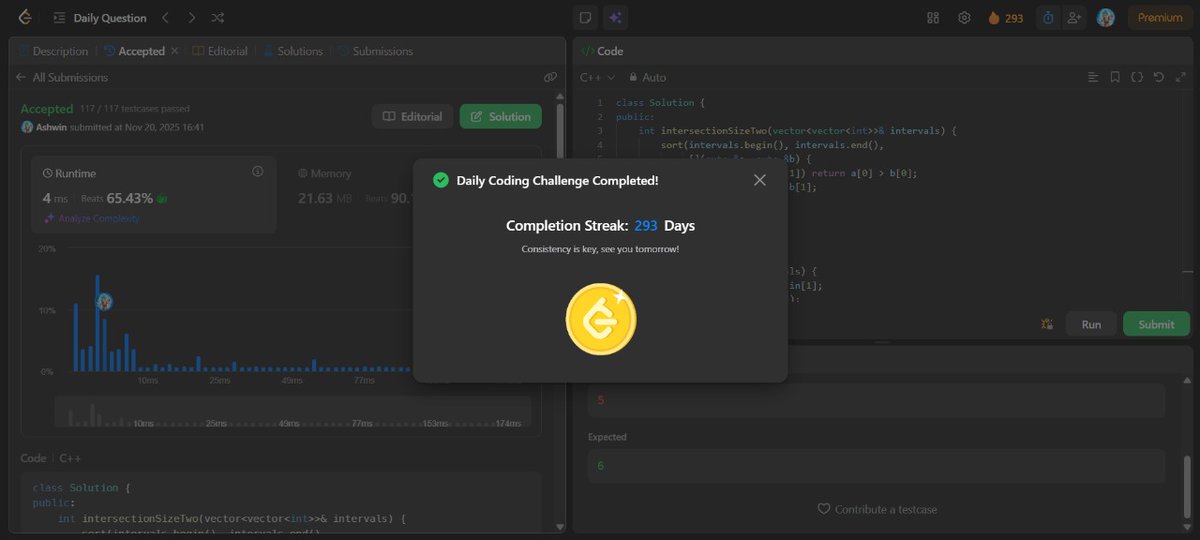Select the Runtime 4 ms card
This screenshot has width=1200, height=540.
[153, 194]
